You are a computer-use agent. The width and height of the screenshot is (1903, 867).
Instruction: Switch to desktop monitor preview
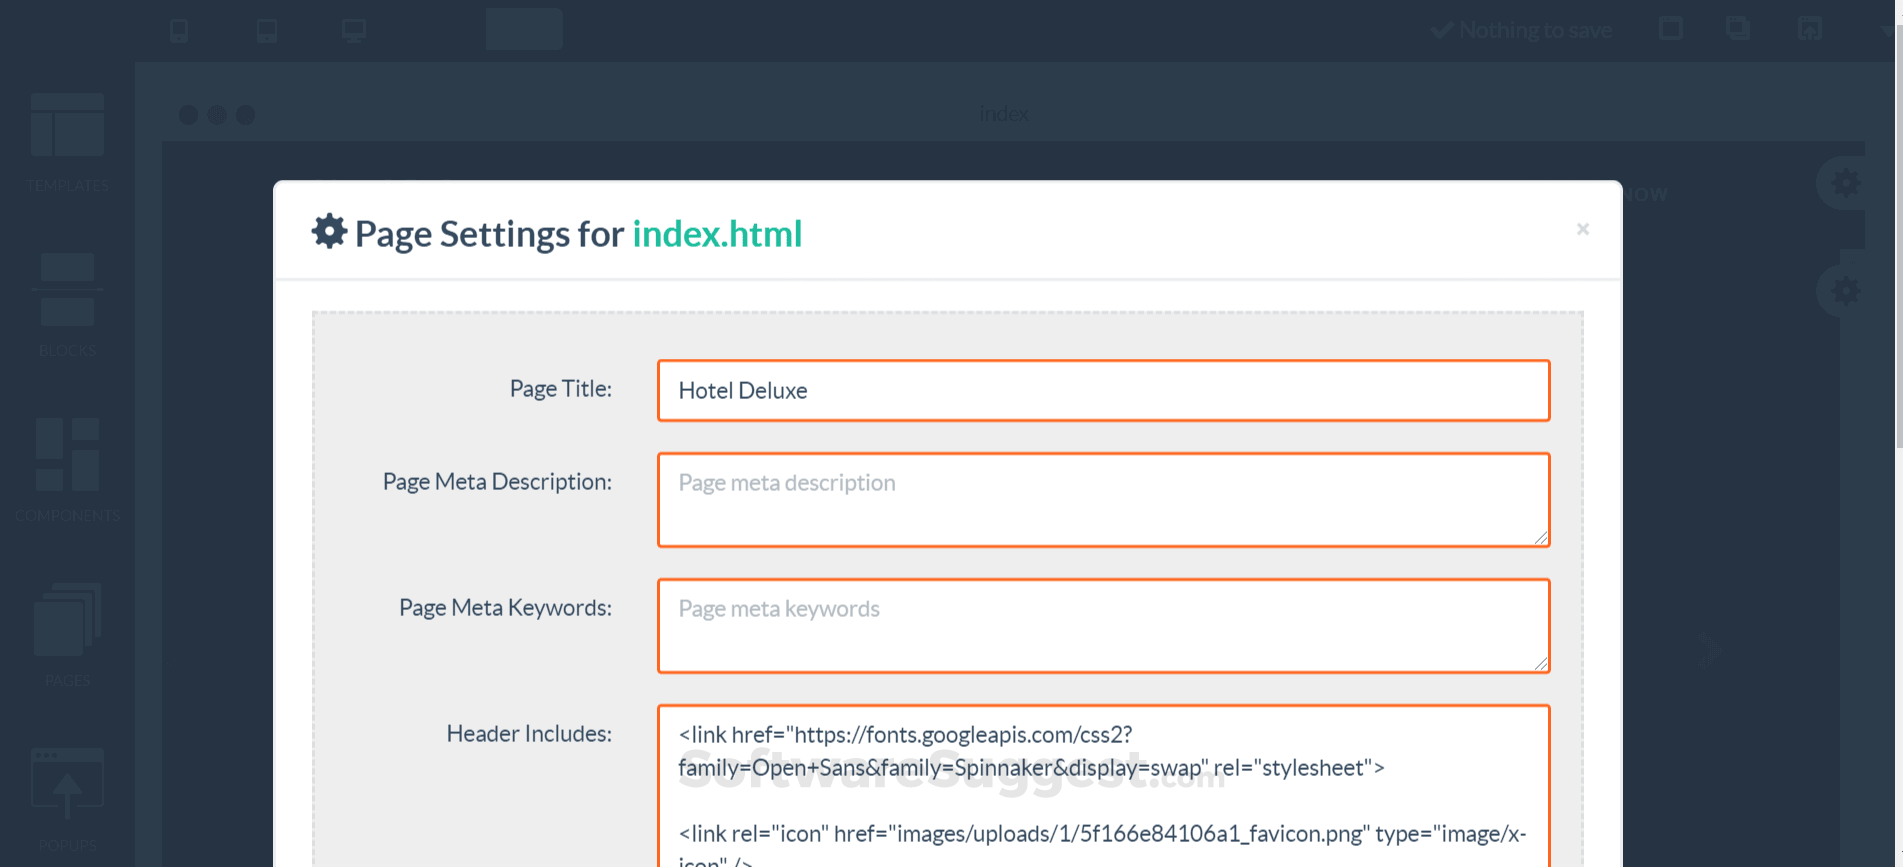[x=354, y=31]
